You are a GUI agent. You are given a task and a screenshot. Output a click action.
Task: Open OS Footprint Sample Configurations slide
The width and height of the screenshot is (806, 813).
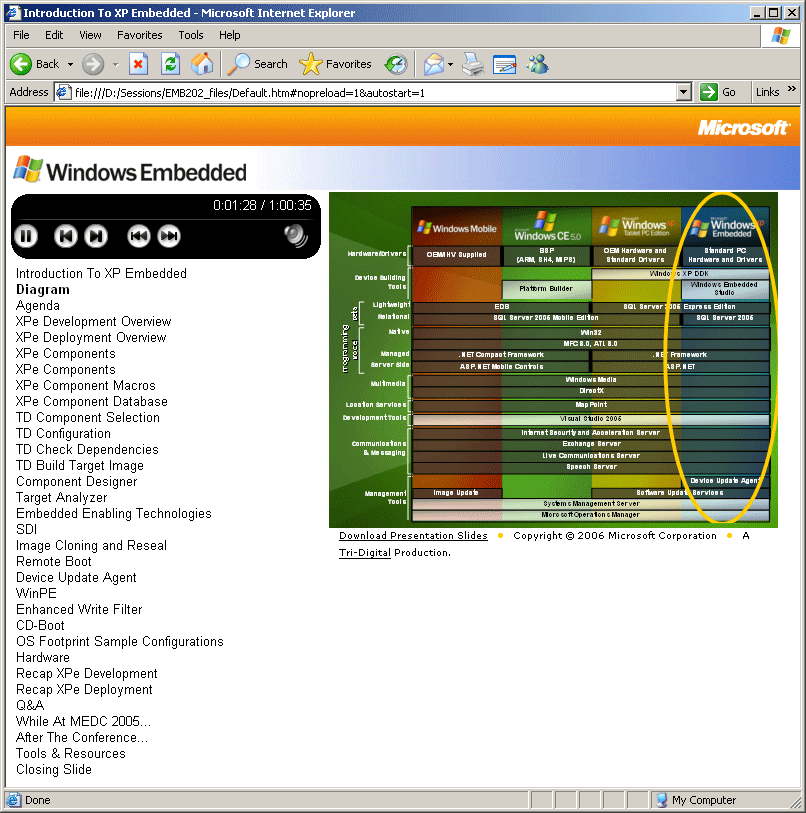(120, 642)
